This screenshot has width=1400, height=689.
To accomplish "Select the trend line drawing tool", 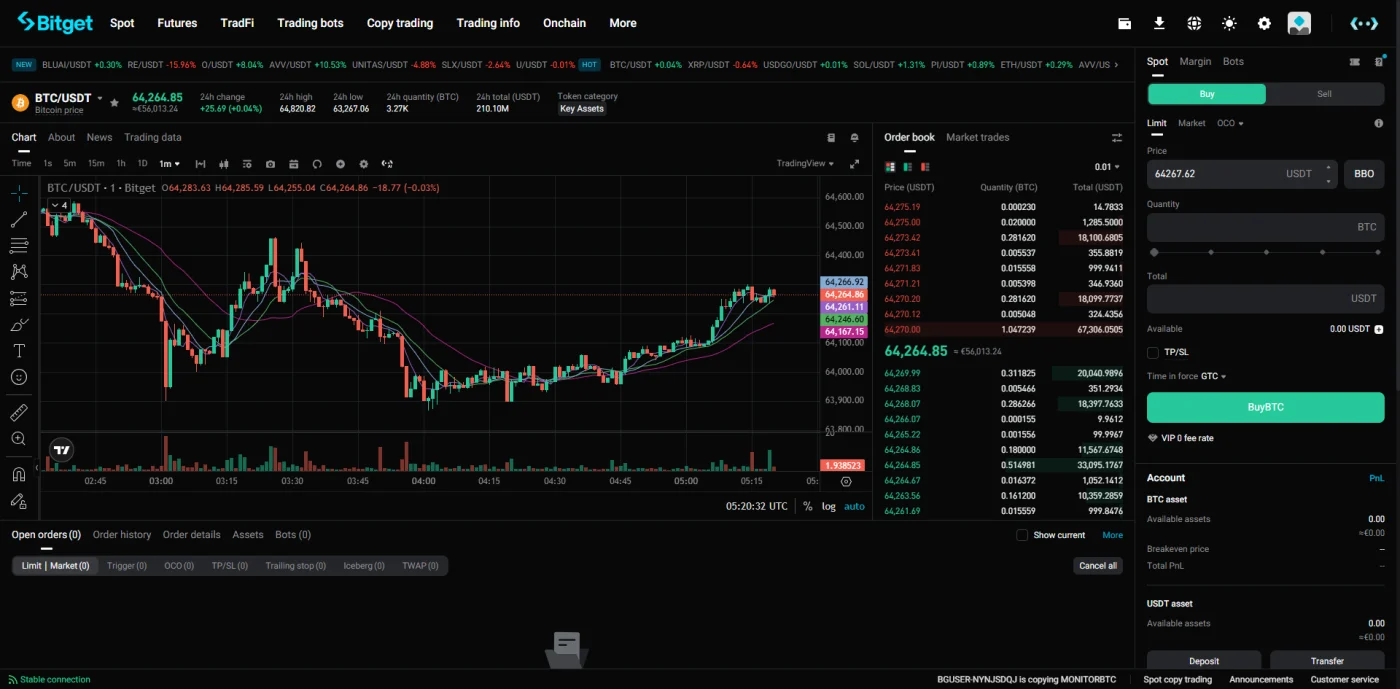I will click(x=19, y=220).
